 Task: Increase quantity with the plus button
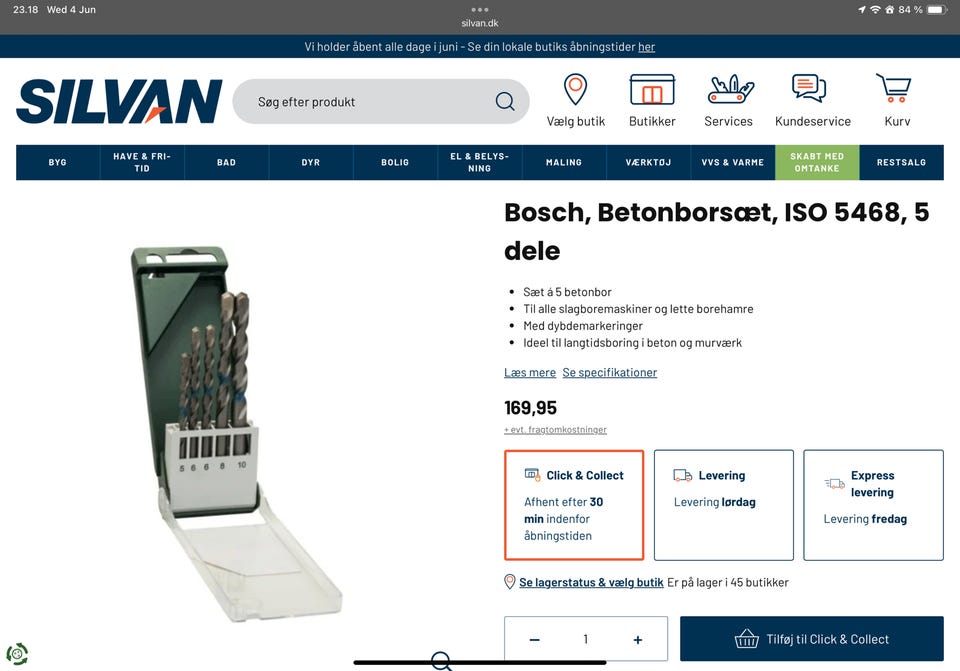637,640
